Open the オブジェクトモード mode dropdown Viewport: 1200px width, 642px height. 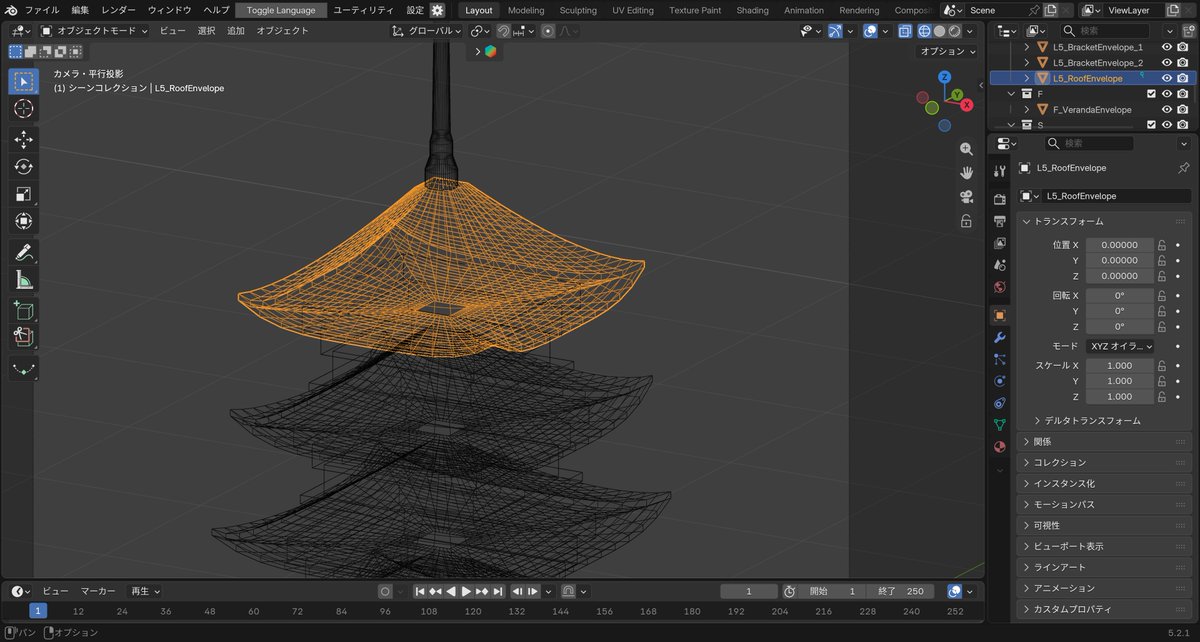coord(94,31)
